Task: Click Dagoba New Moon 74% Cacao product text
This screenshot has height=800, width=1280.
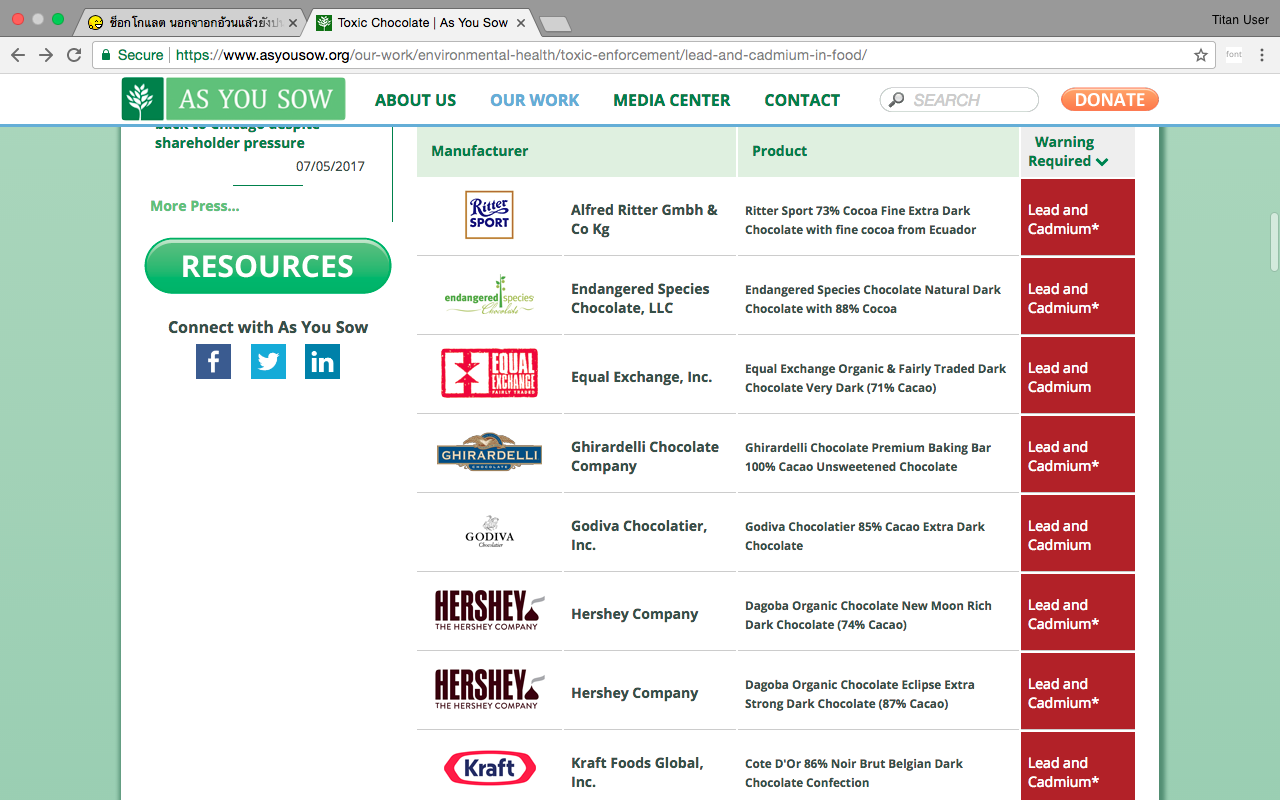Action: (868, 615)
